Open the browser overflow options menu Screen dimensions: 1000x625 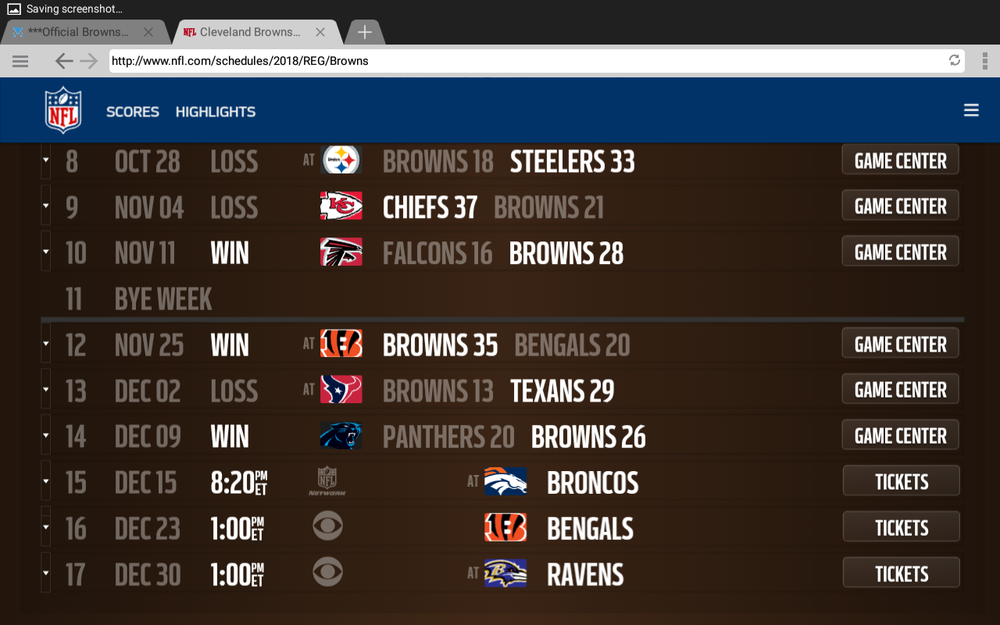985,61
